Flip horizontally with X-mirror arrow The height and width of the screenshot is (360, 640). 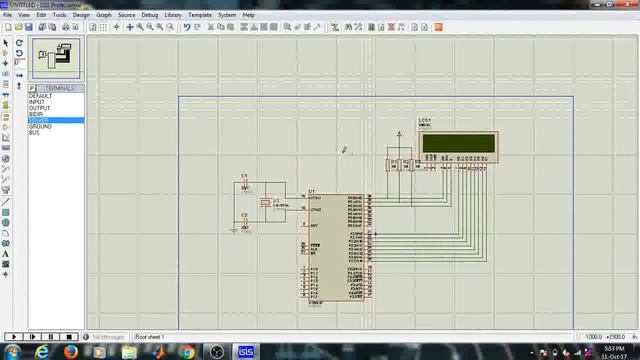(19, 76)
